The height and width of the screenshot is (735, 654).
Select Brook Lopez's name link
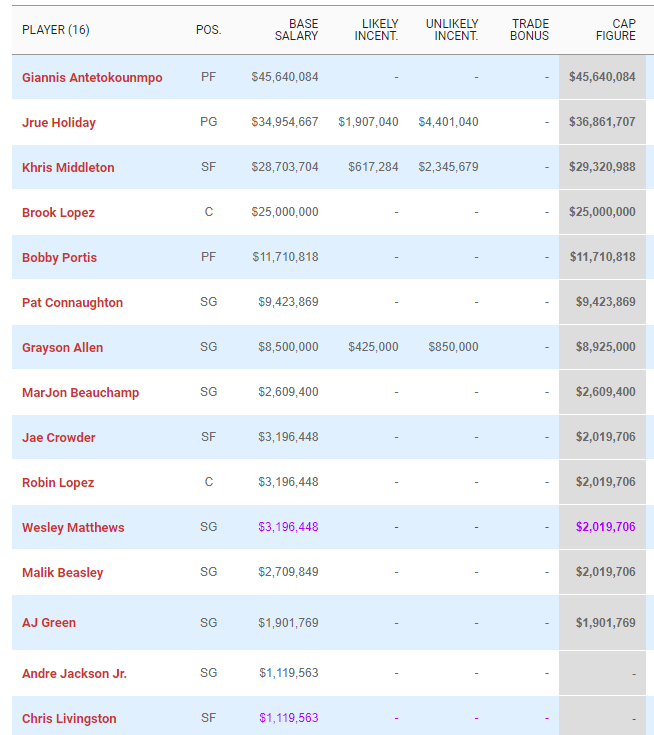coord(58,212)
